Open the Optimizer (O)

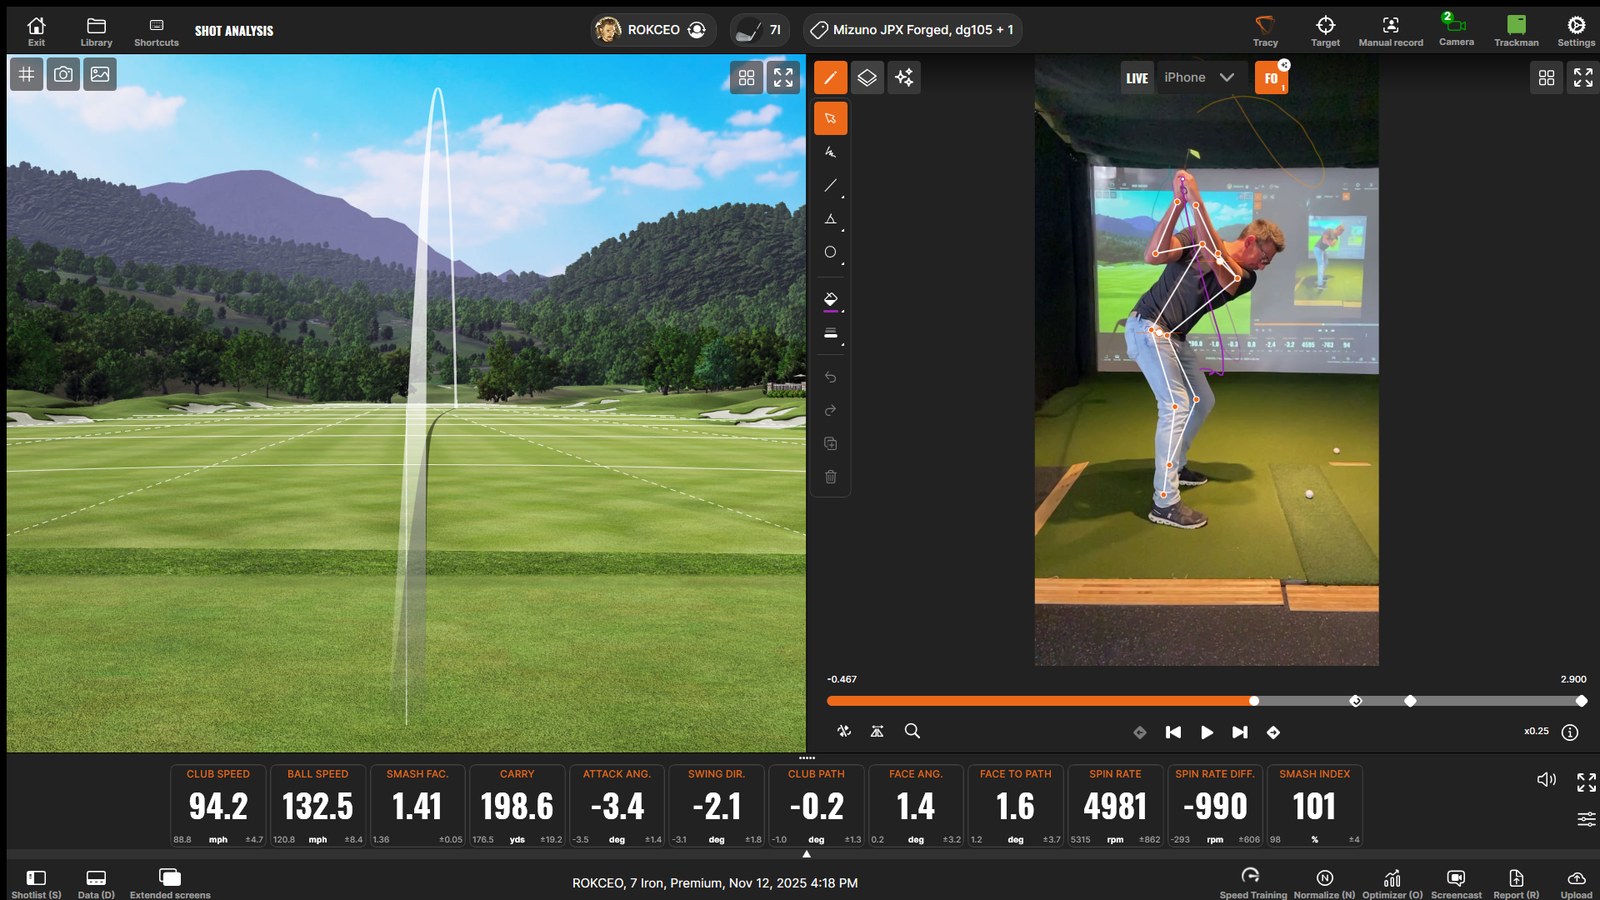(x=1392, y=883)
